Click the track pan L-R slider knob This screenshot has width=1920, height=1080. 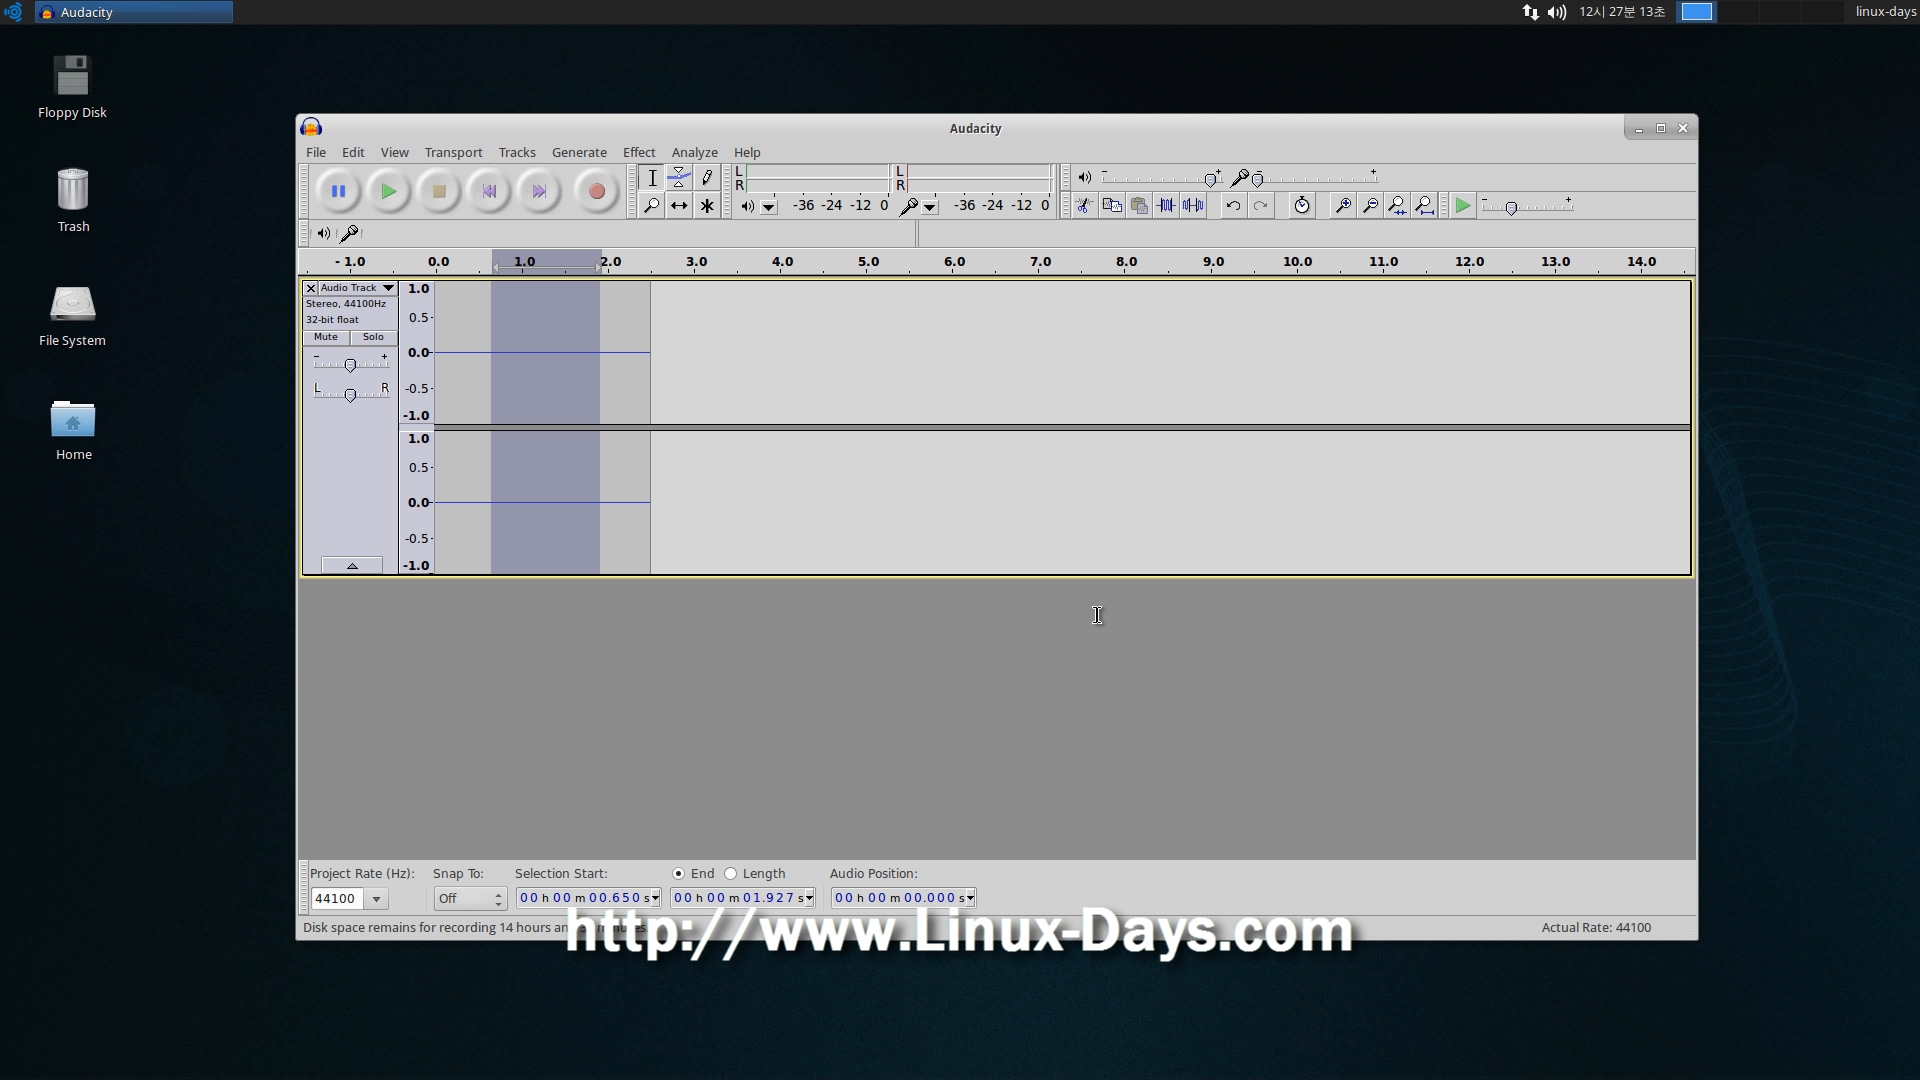tap(350, 395)
